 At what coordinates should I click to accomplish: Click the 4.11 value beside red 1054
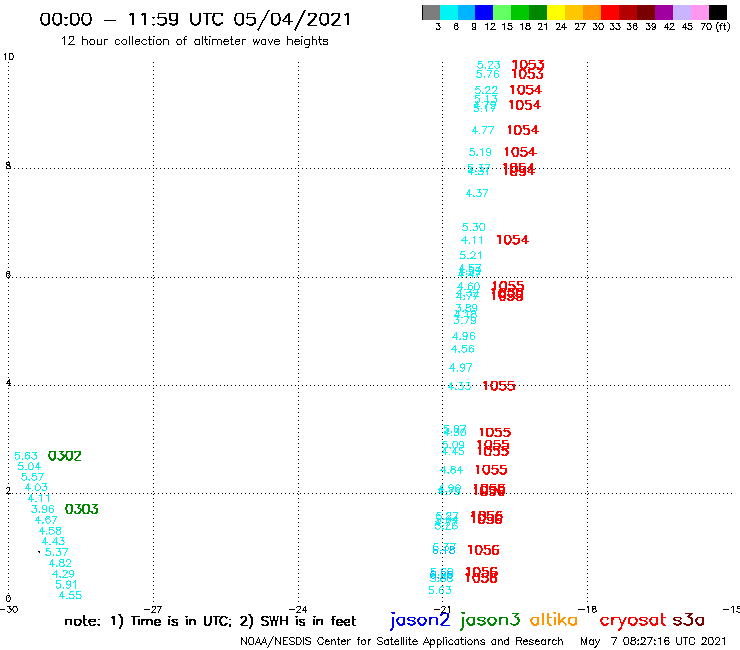click(472, 240)
